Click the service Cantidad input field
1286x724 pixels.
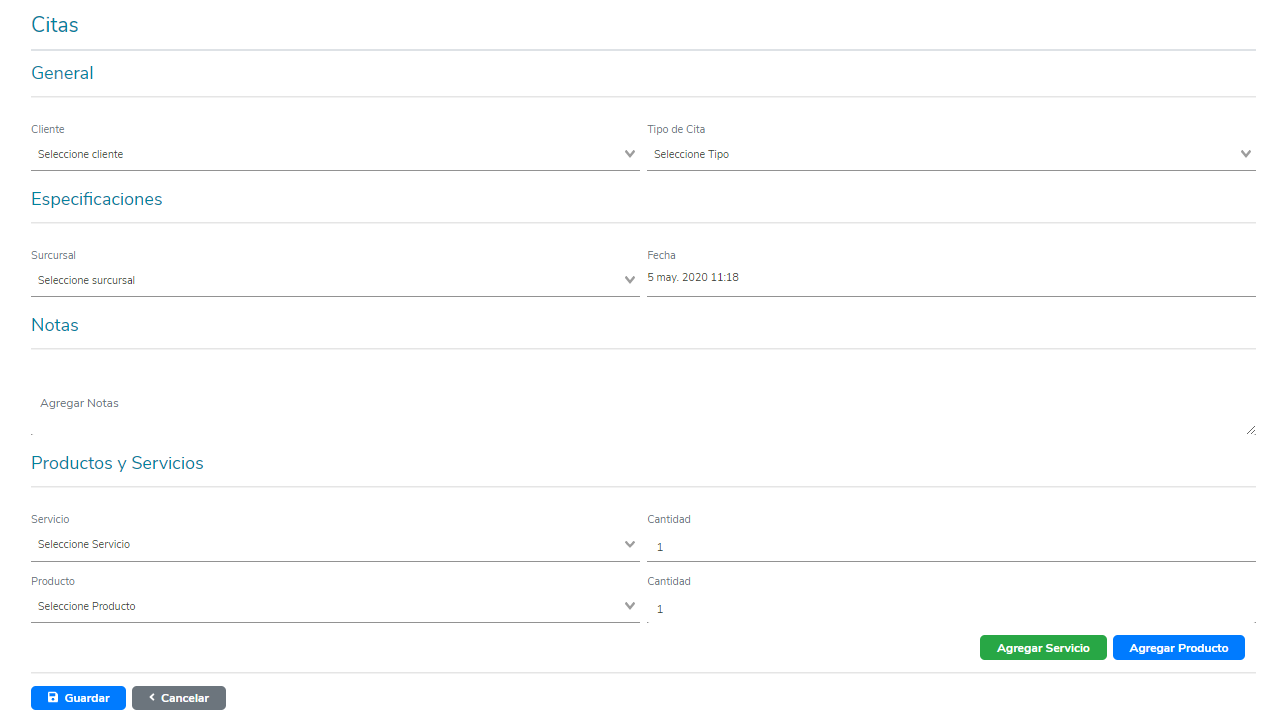click(x=950, y=547)
